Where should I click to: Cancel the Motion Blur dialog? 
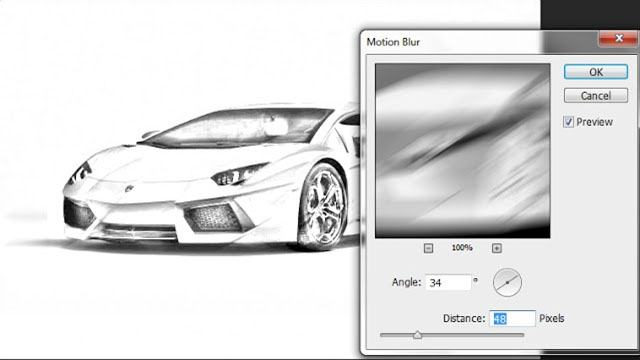click(596, 96)
